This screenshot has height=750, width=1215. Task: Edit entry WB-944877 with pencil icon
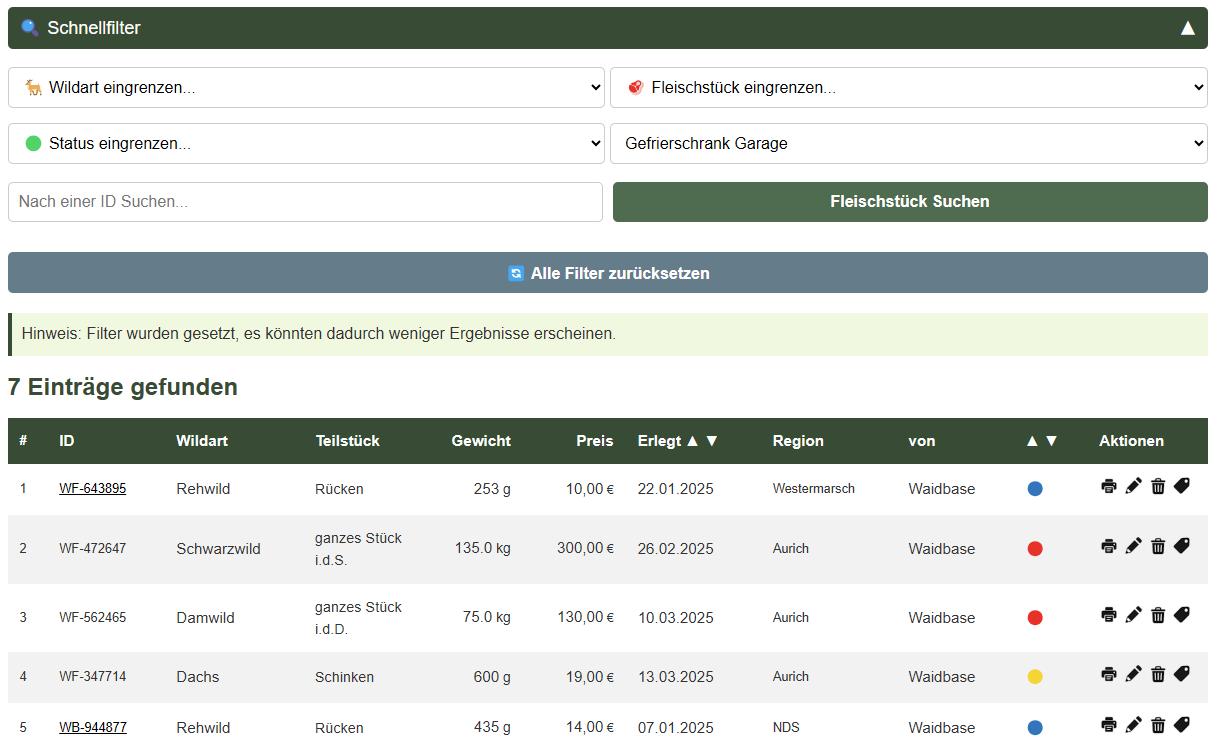pyautogui.click(x=1133, y=725)
